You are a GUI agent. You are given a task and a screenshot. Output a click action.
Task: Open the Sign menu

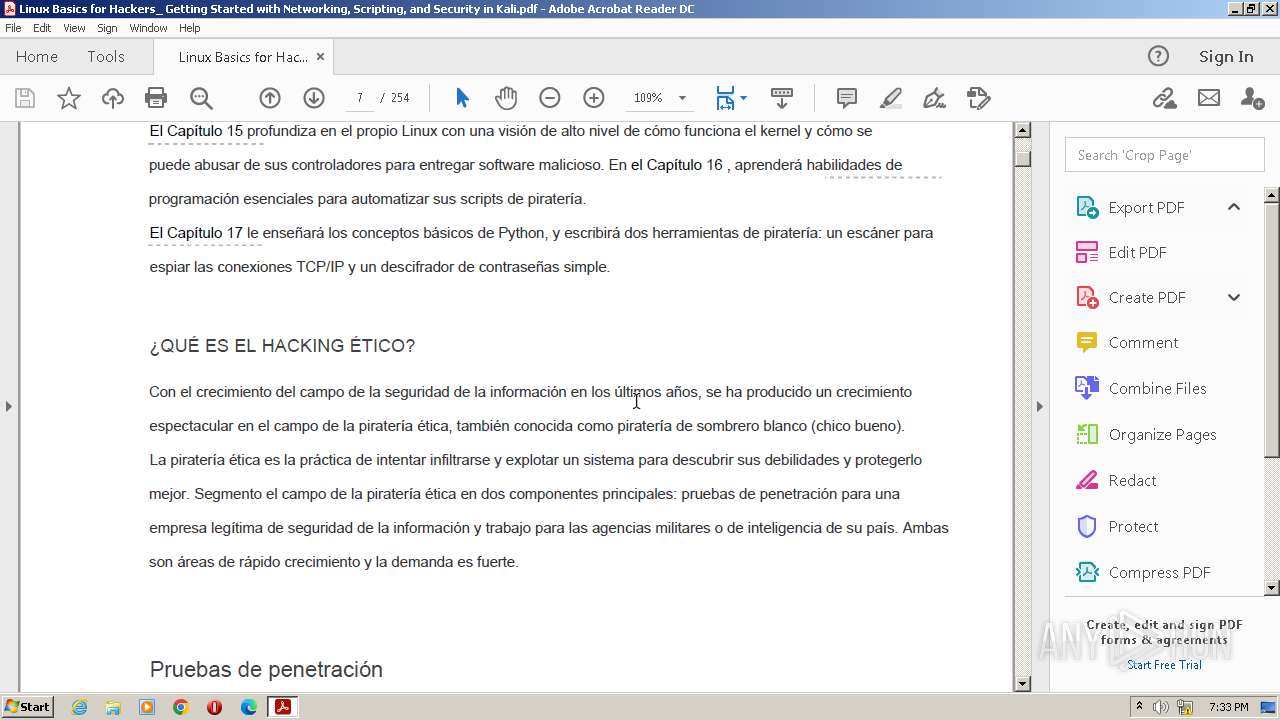pos(107,28)
